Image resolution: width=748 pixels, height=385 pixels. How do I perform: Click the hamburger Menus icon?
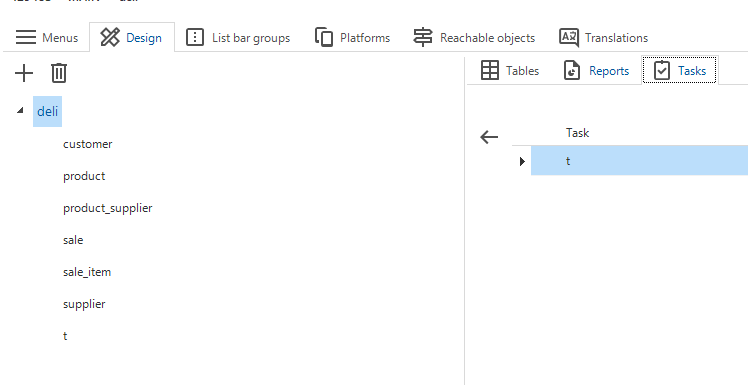[26, 37]
